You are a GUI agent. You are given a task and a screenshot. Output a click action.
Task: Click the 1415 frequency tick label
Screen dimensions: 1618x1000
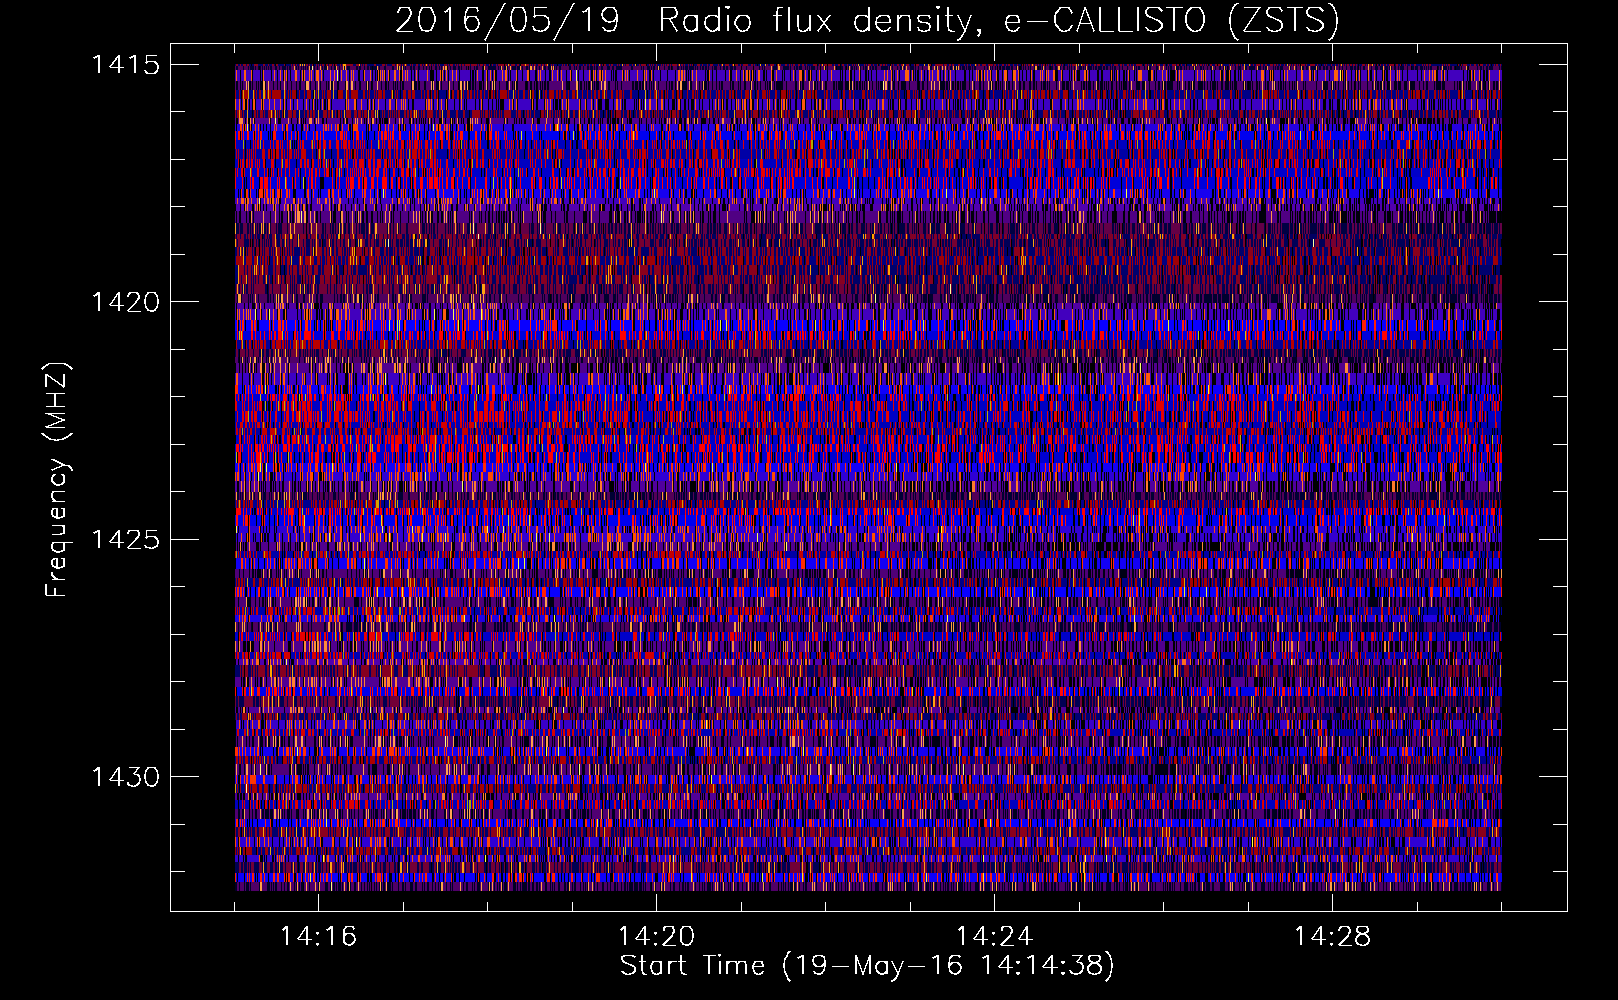pyautogui.click(x=125, y=65)
